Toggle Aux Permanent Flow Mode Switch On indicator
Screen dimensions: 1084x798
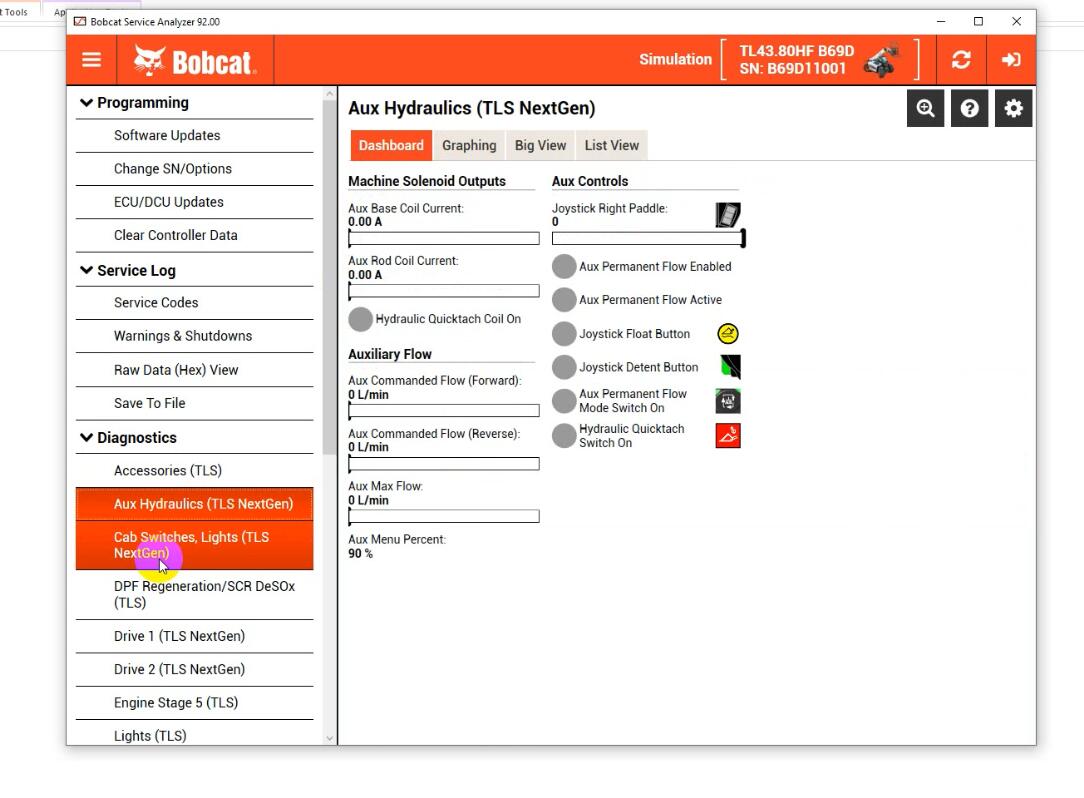(x=564, y=401)
